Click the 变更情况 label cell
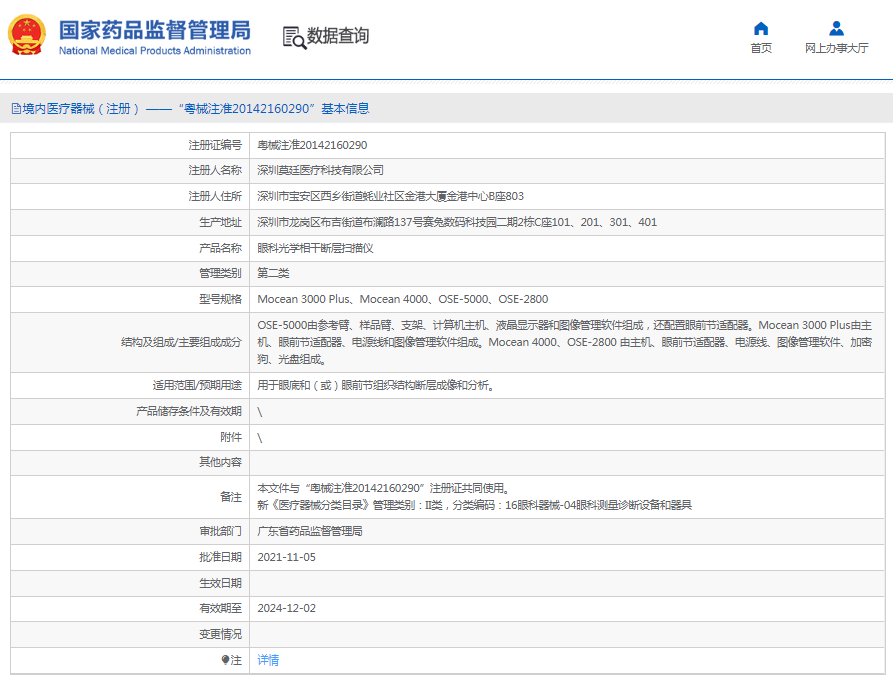 pyautogui.click(x=130, y=634)
